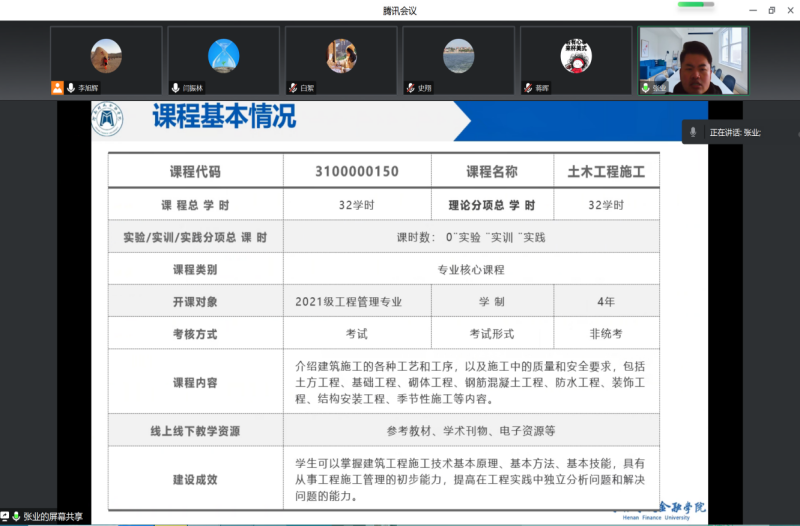Screen dimensions: 800x526
Task: Click 蒋晖's microphone status icon
Action: tap(527, 88)
